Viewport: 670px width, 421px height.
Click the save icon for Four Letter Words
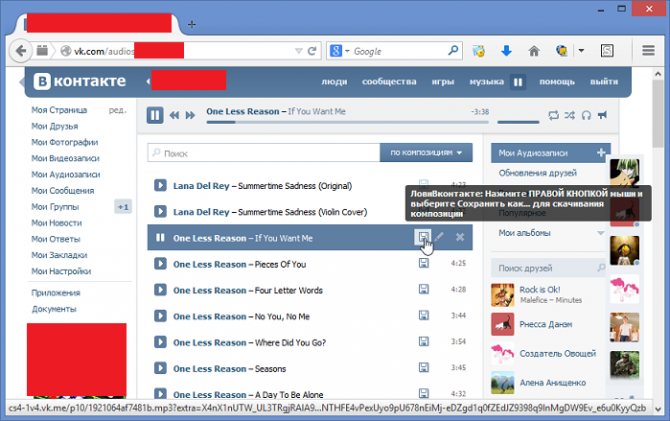click(423, 289)
